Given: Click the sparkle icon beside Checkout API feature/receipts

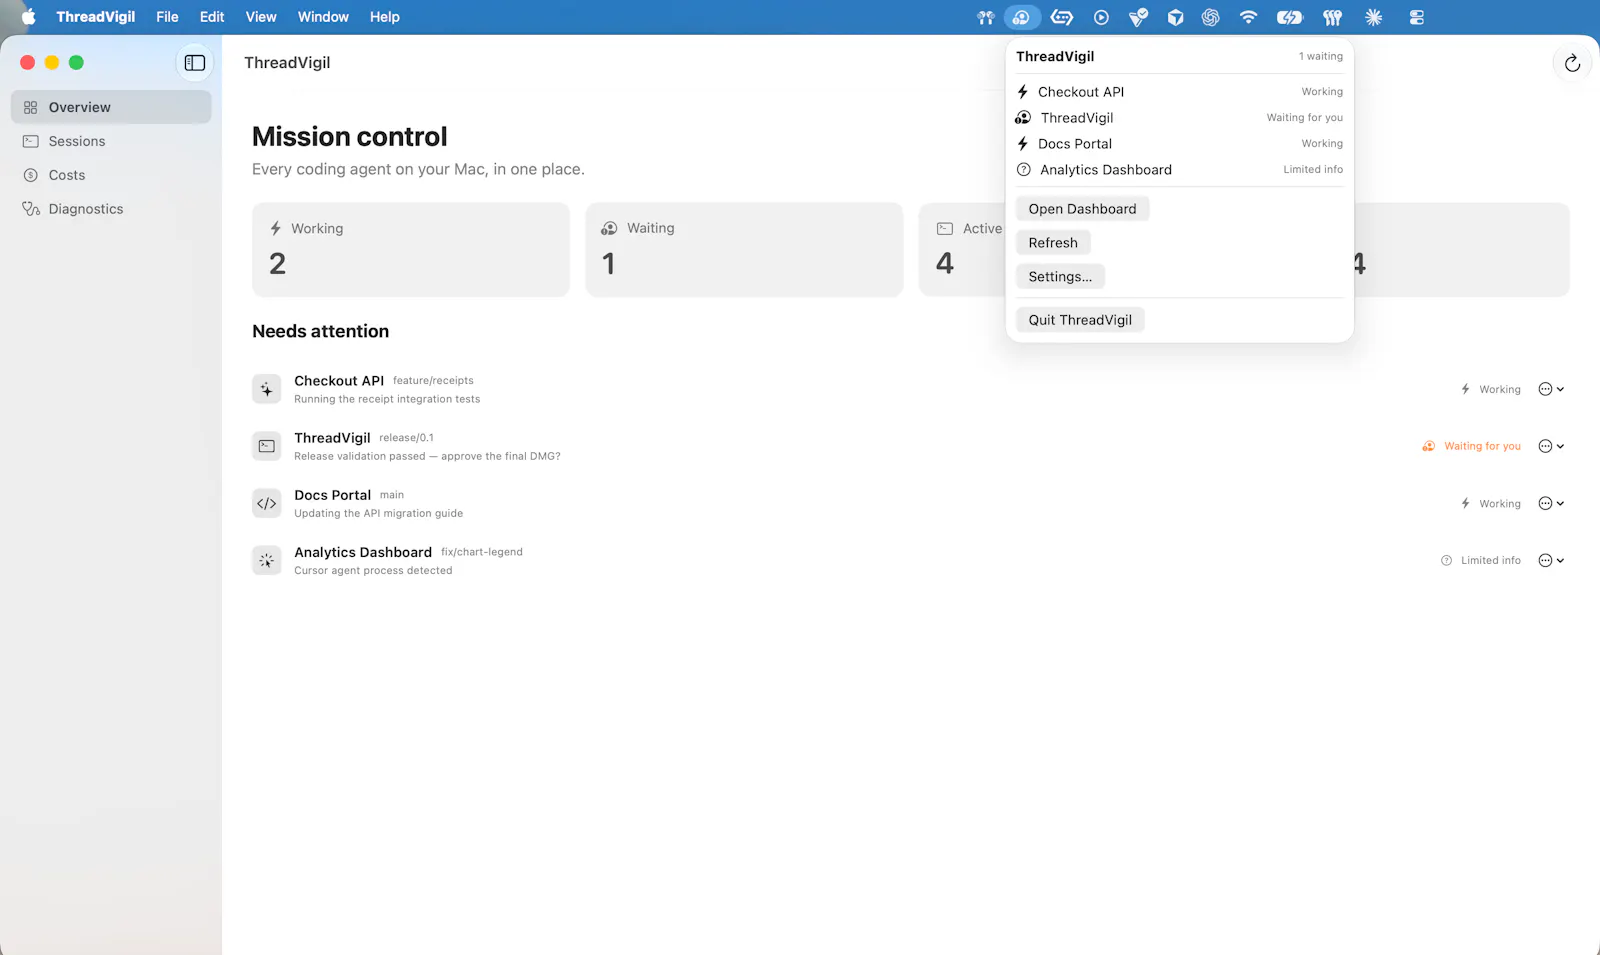Looking at the screenshot, I should coord(266,389).
